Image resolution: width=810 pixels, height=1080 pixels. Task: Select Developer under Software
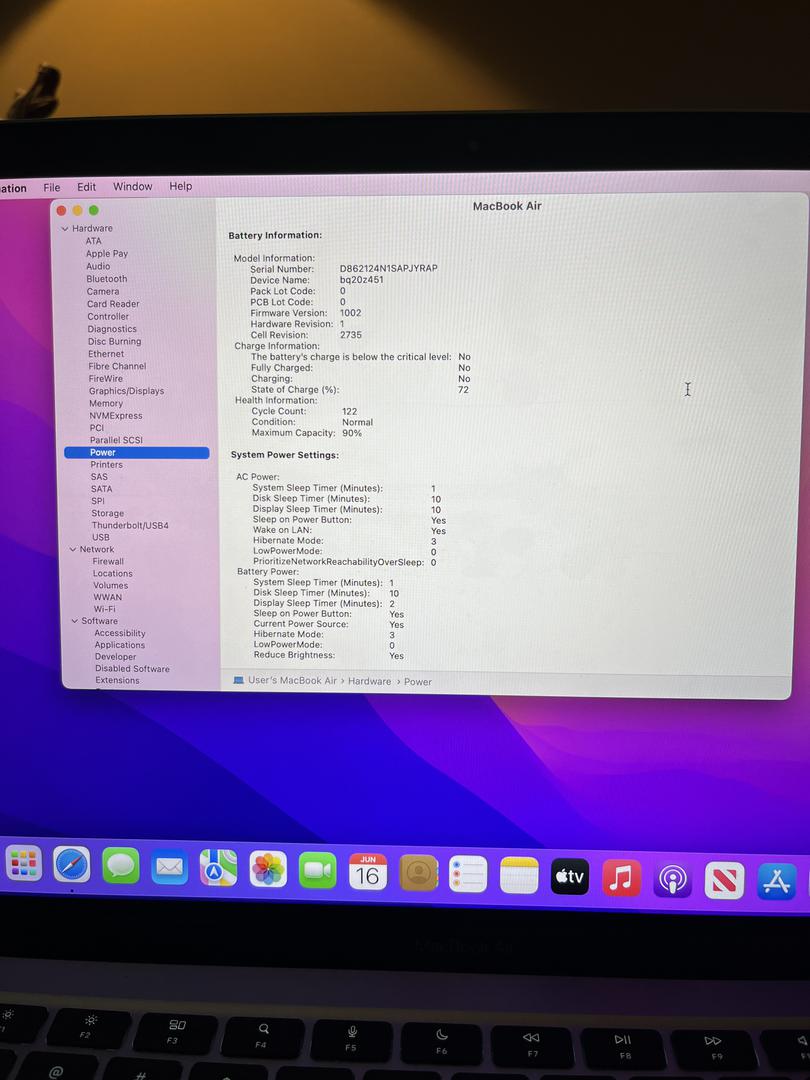[x=115, y=656]
